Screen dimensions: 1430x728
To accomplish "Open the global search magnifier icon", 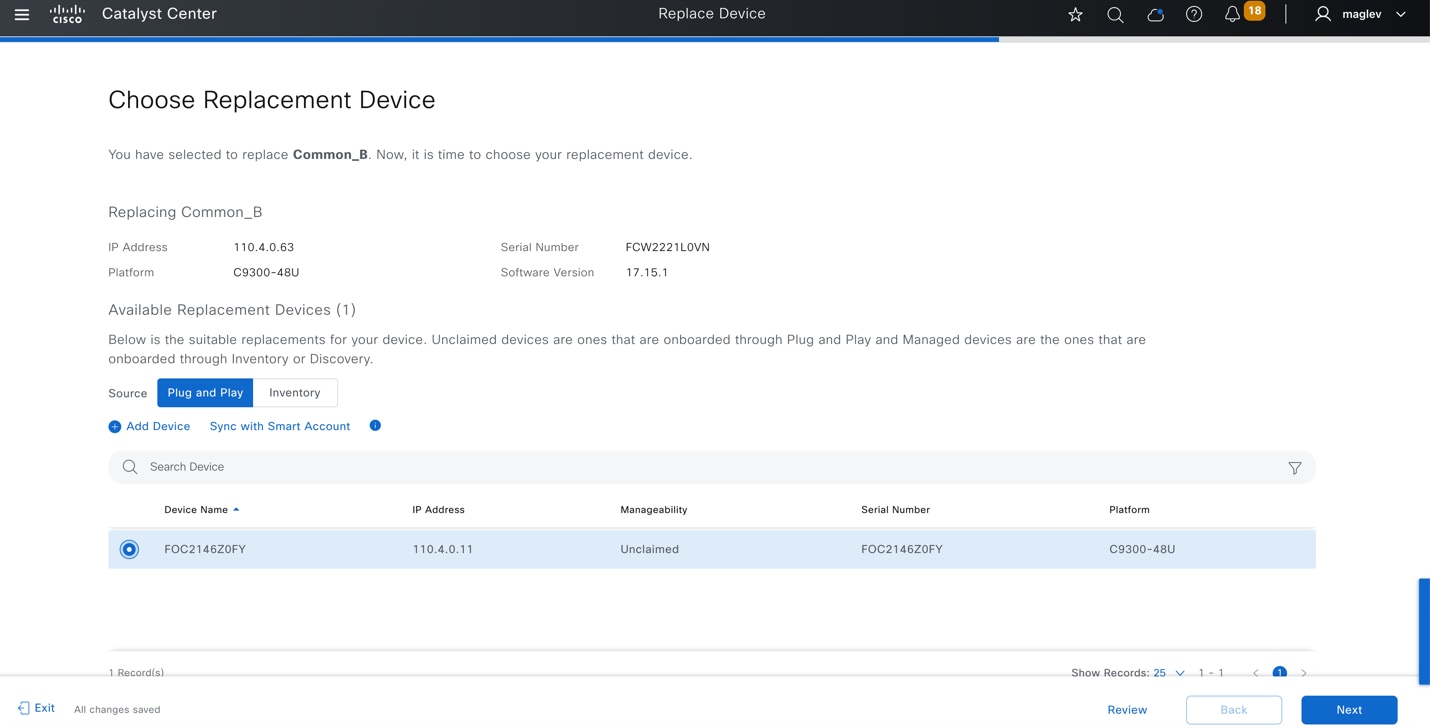I will coord(1114,14).
